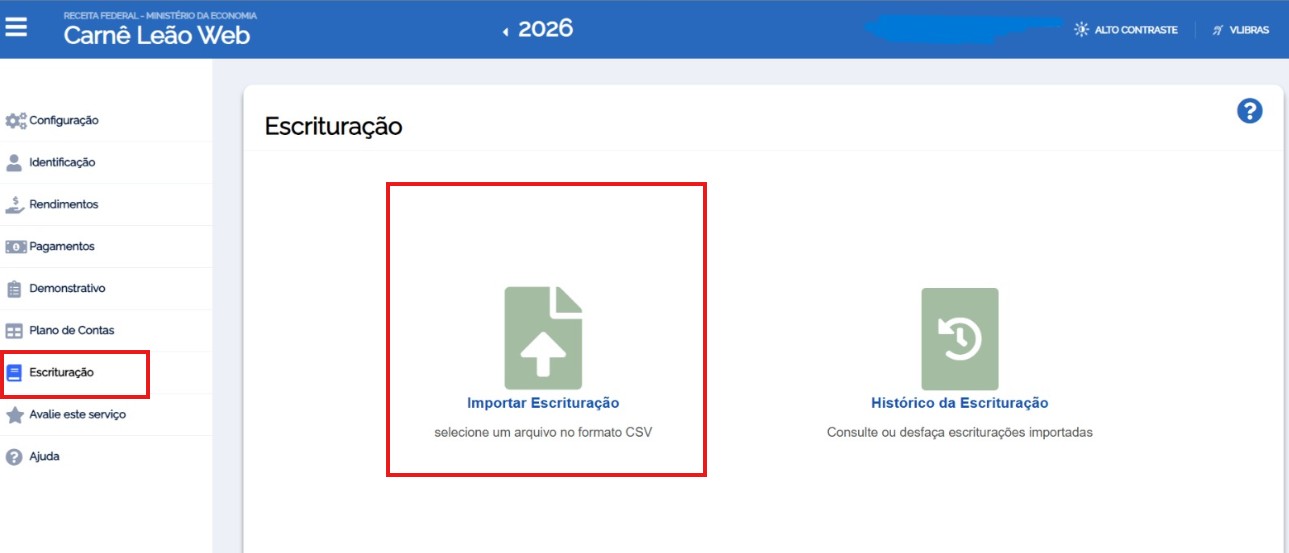Go to previous year using the arrow beside 2026
The image size is (1289, 553).
point(506,31)
